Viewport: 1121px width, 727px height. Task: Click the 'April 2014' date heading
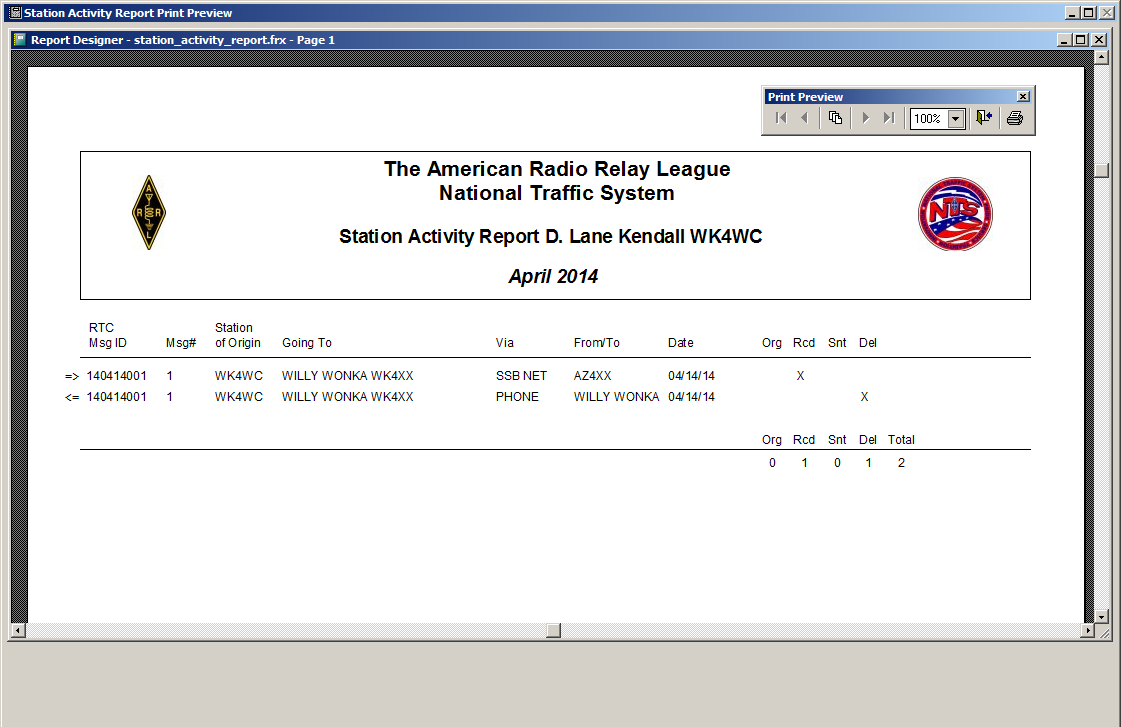coord(553,277)
